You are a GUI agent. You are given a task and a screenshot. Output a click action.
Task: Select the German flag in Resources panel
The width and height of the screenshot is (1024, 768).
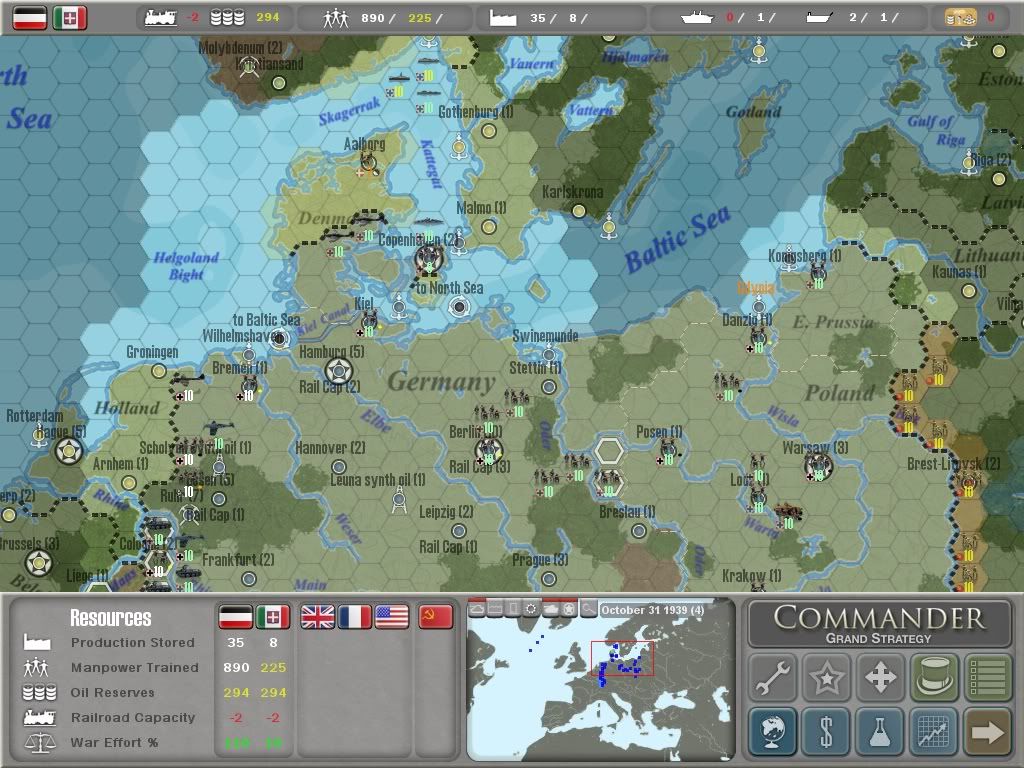click(236, 616)
